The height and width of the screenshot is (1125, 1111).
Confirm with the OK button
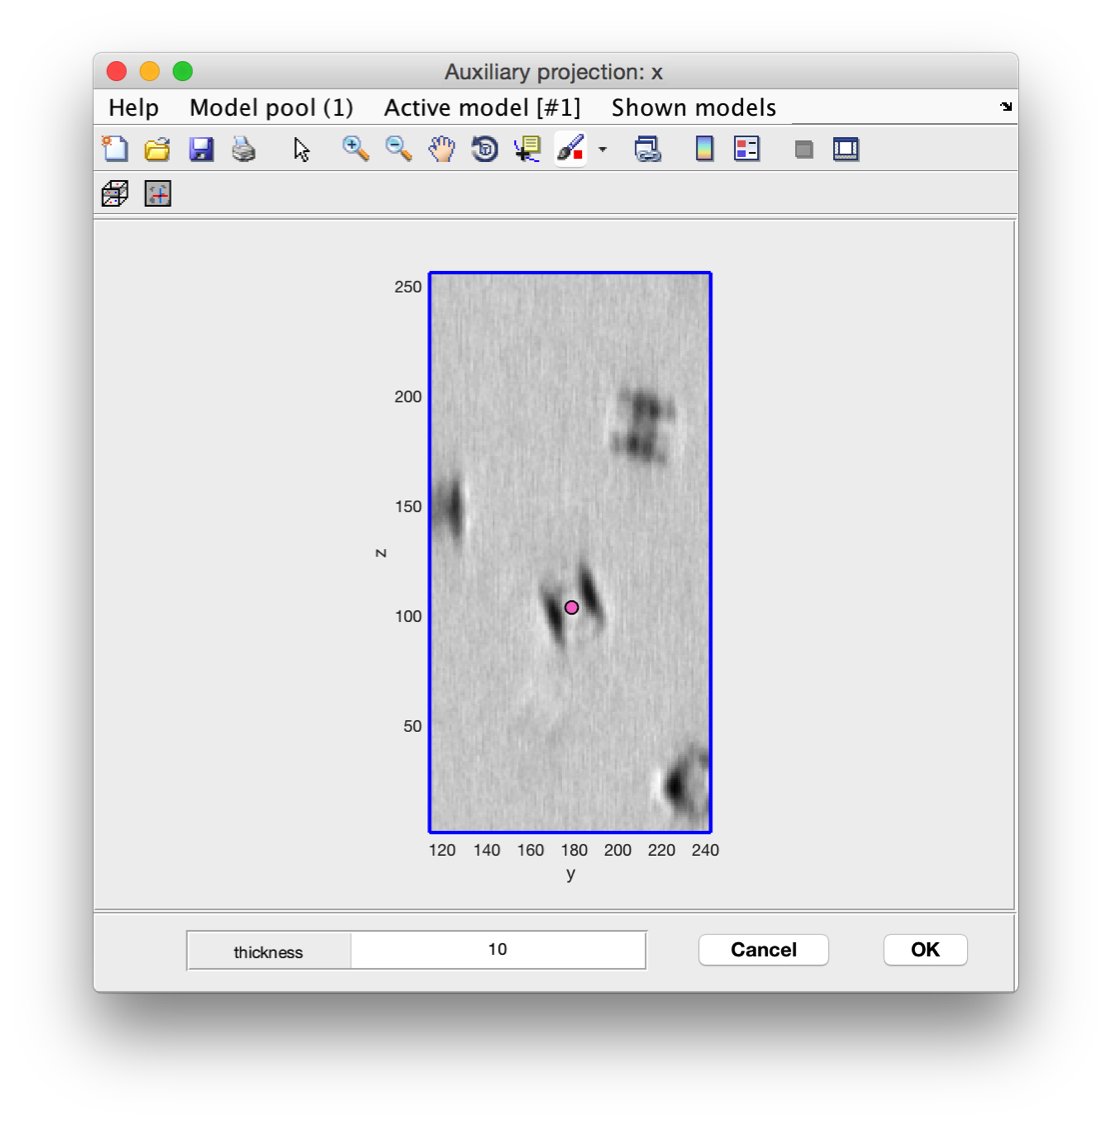[925, 949]
